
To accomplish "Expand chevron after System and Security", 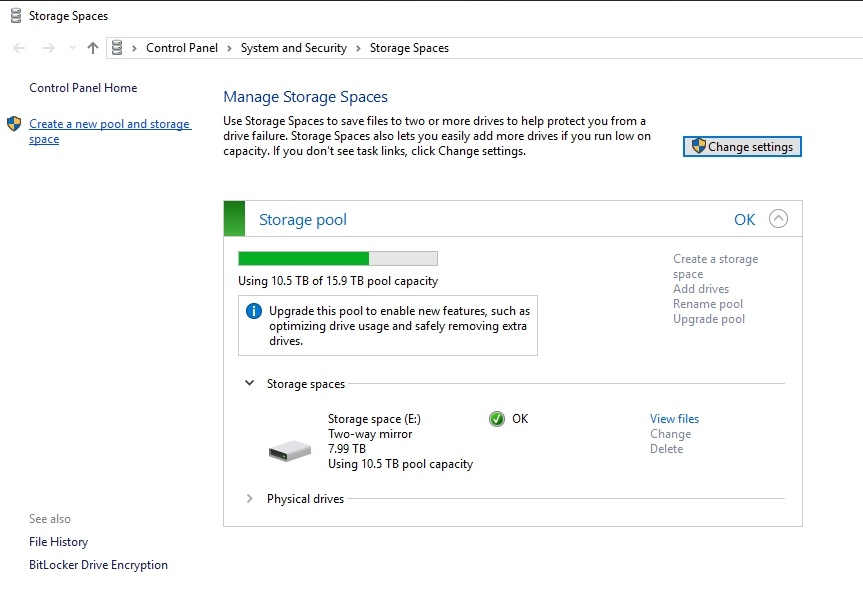I will tap(358, 48).
